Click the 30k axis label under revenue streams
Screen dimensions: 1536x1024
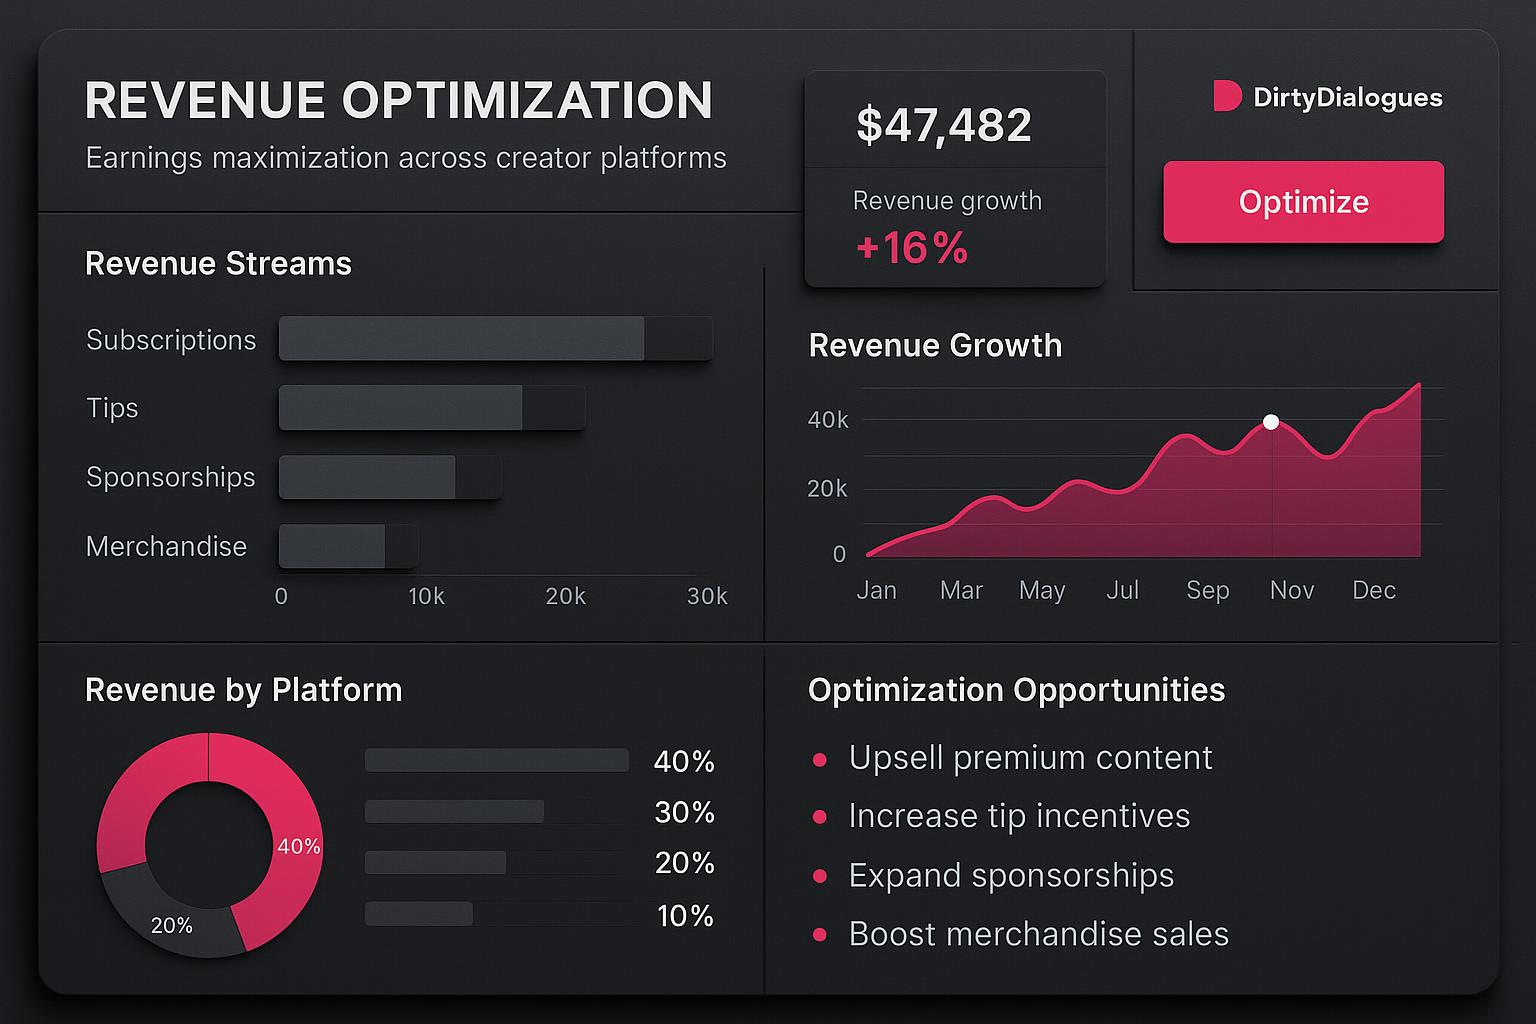point(707,596)
